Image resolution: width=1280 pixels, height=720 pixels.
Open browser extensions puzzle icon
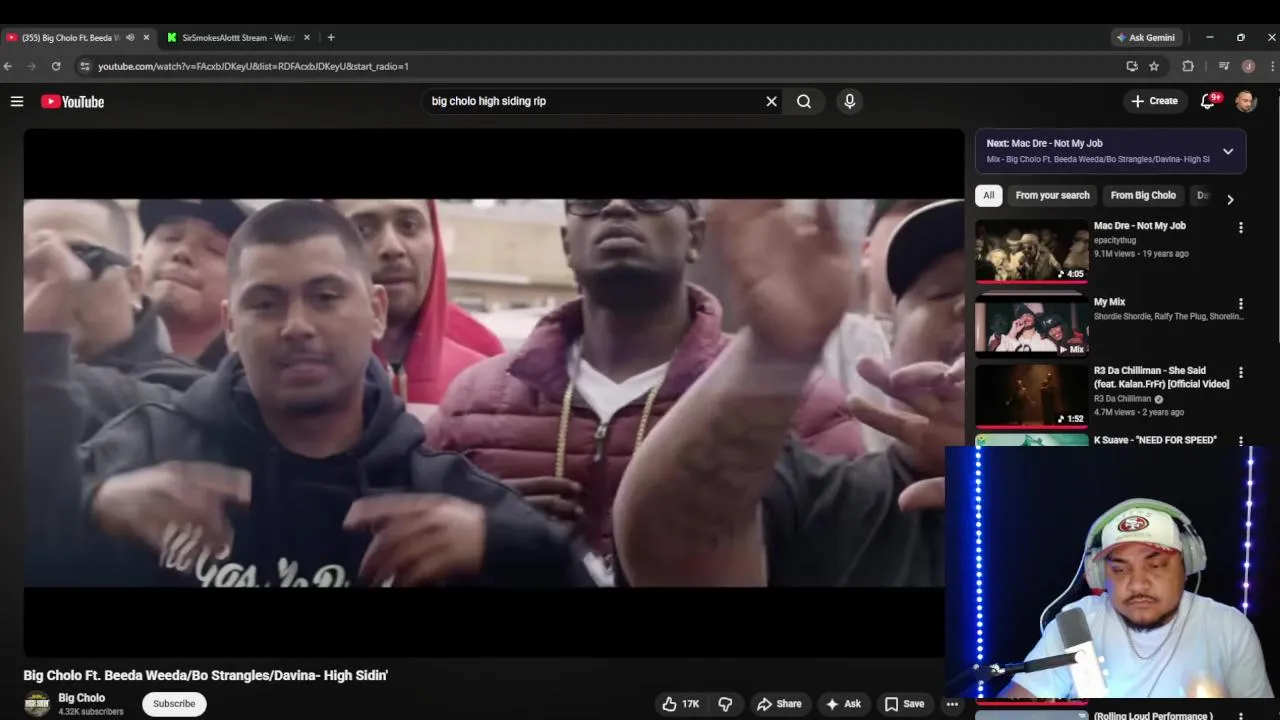point(1188,66)
